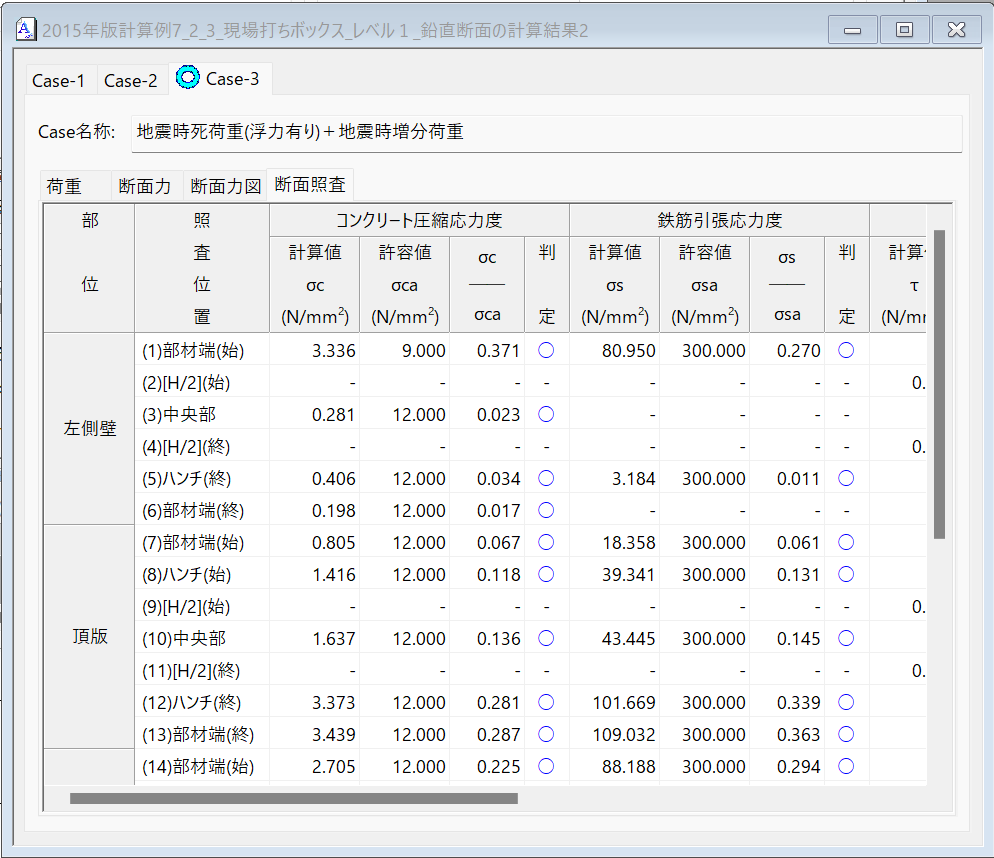Click the 頂版 member cell
Viewport: 994px width, 858px height.
coord(89,636)
